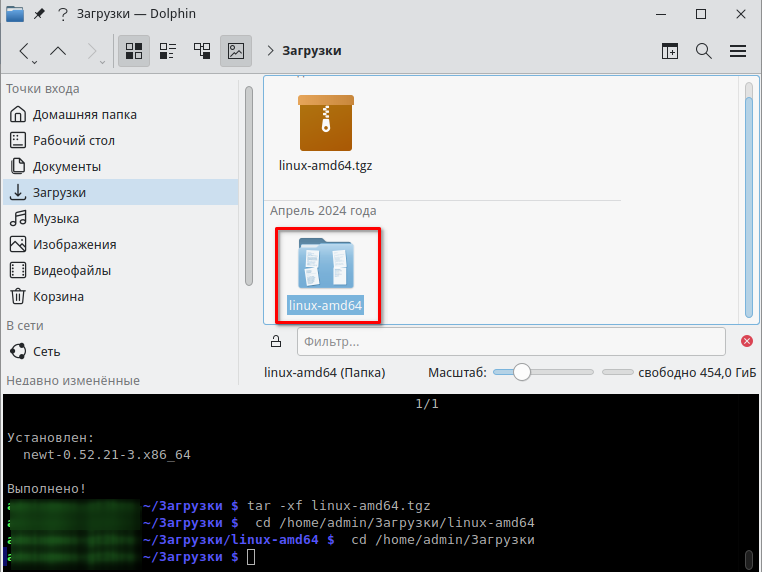Toggle the filter bar lock
762x572 pixels.
(276, 342)
